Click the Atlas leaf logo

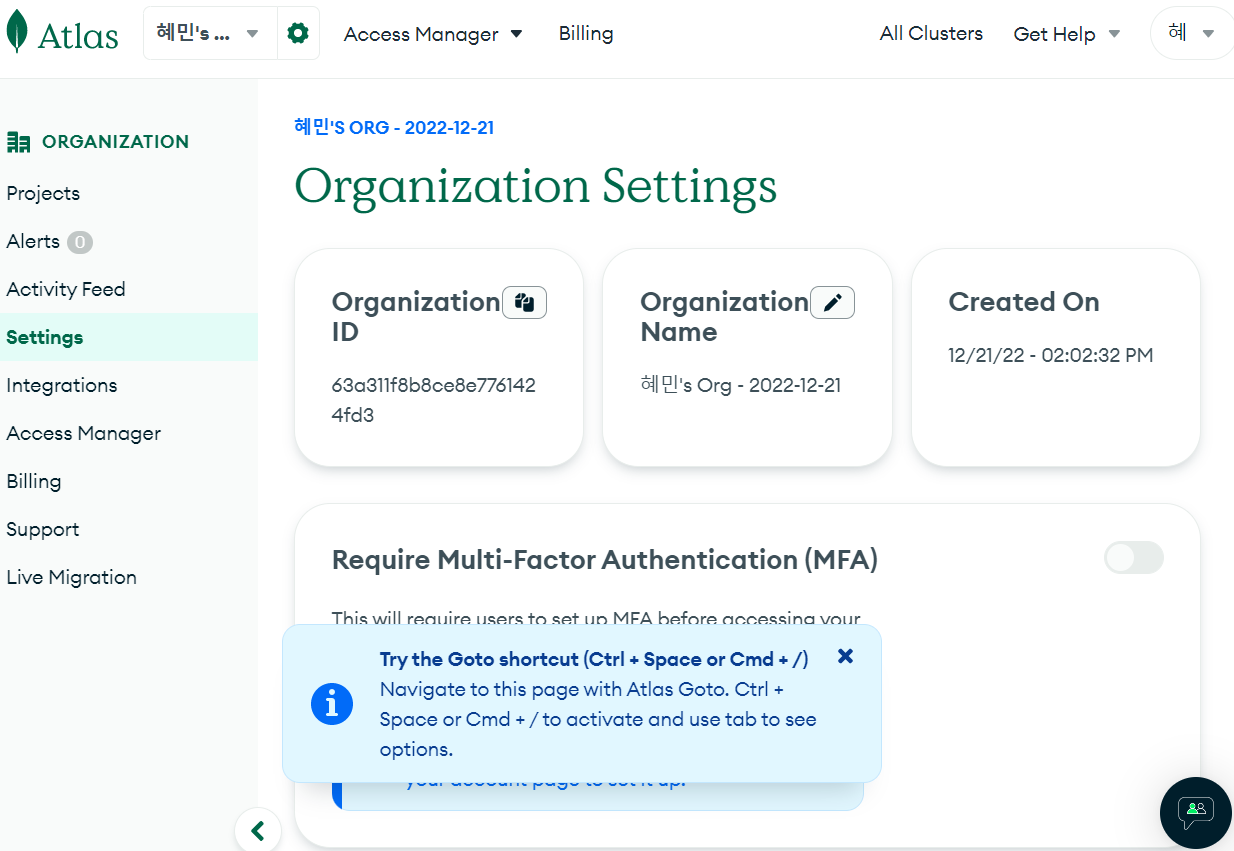[x=17, y=32]
